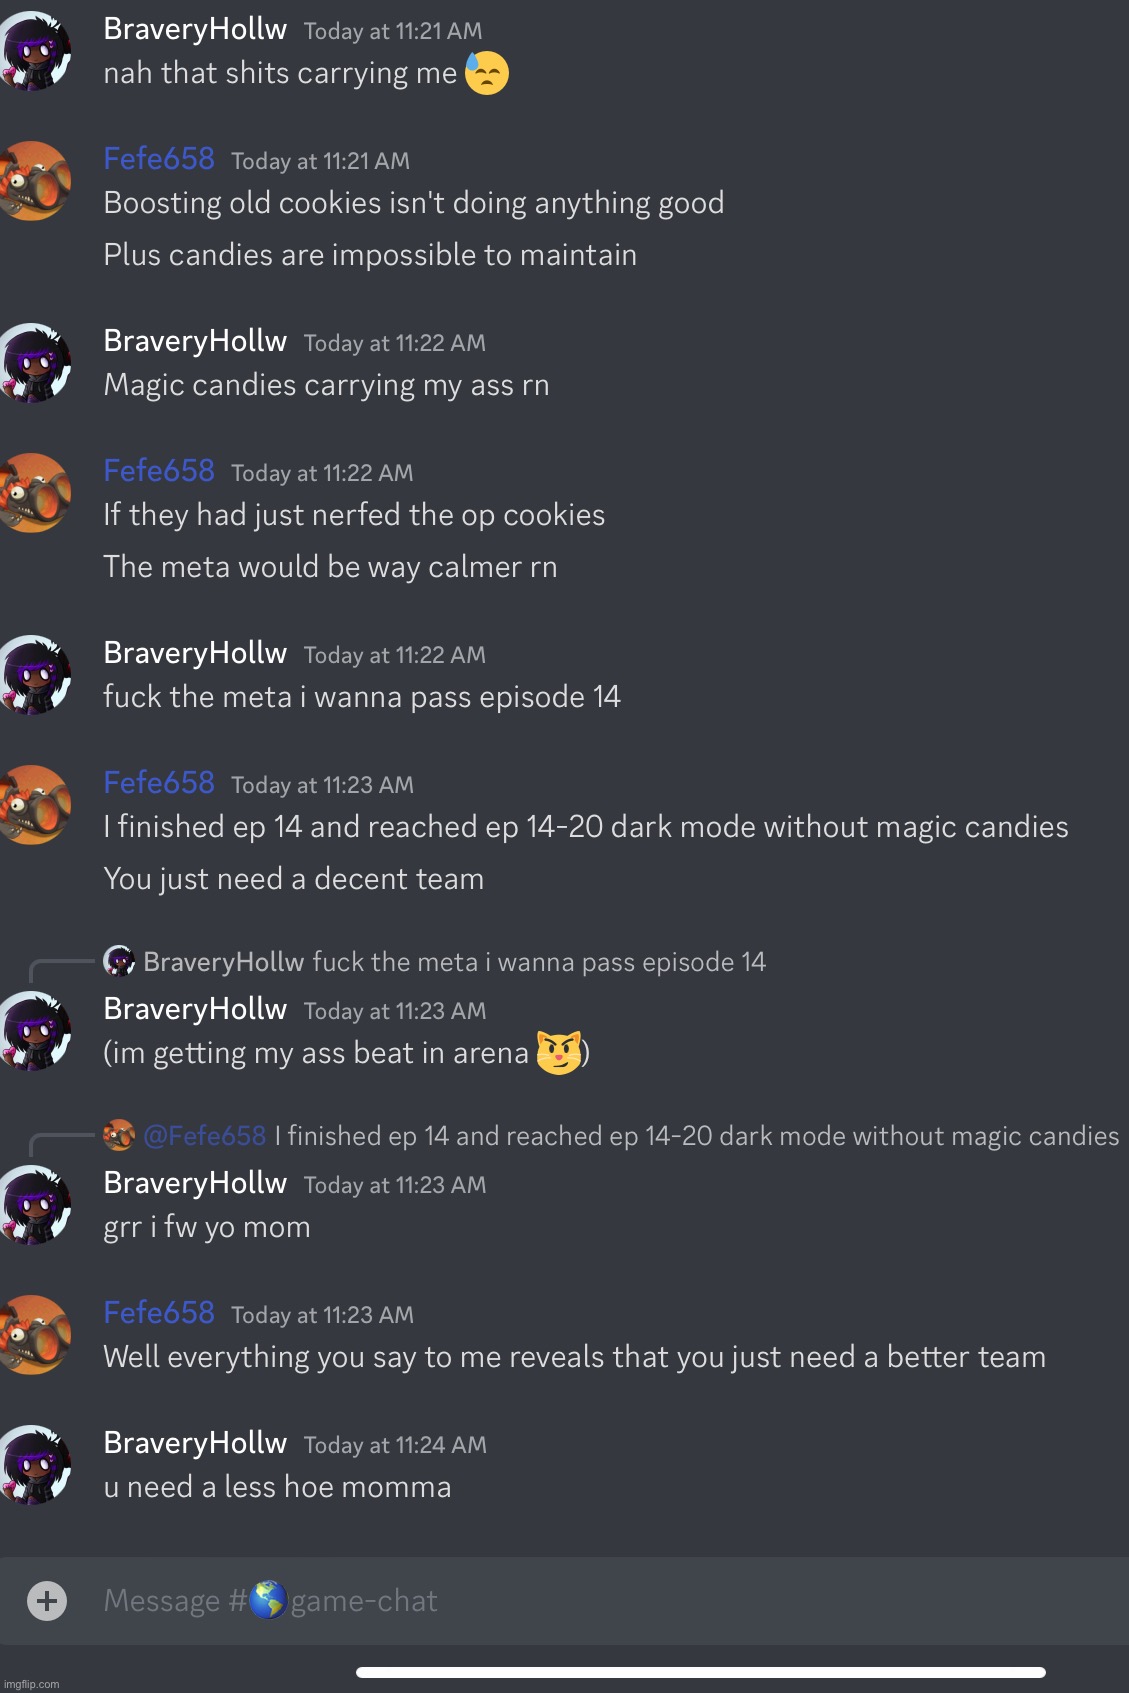Image resolution: width=1129 pixels, height=1693 pixels.
Task: Open Fefe658's avatar beside the 'Boosting old cookies' message
Action: 35,181
